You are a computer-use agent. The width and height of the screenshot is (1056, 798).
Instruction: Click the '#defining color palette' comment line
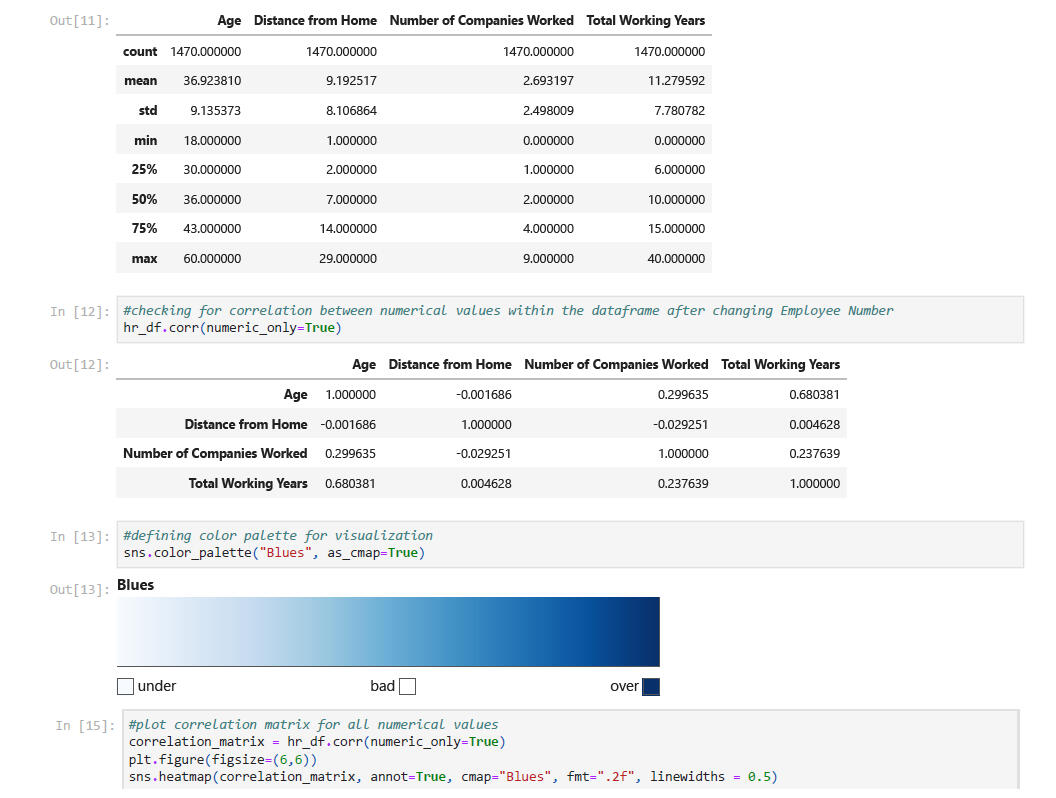(278, 535)
